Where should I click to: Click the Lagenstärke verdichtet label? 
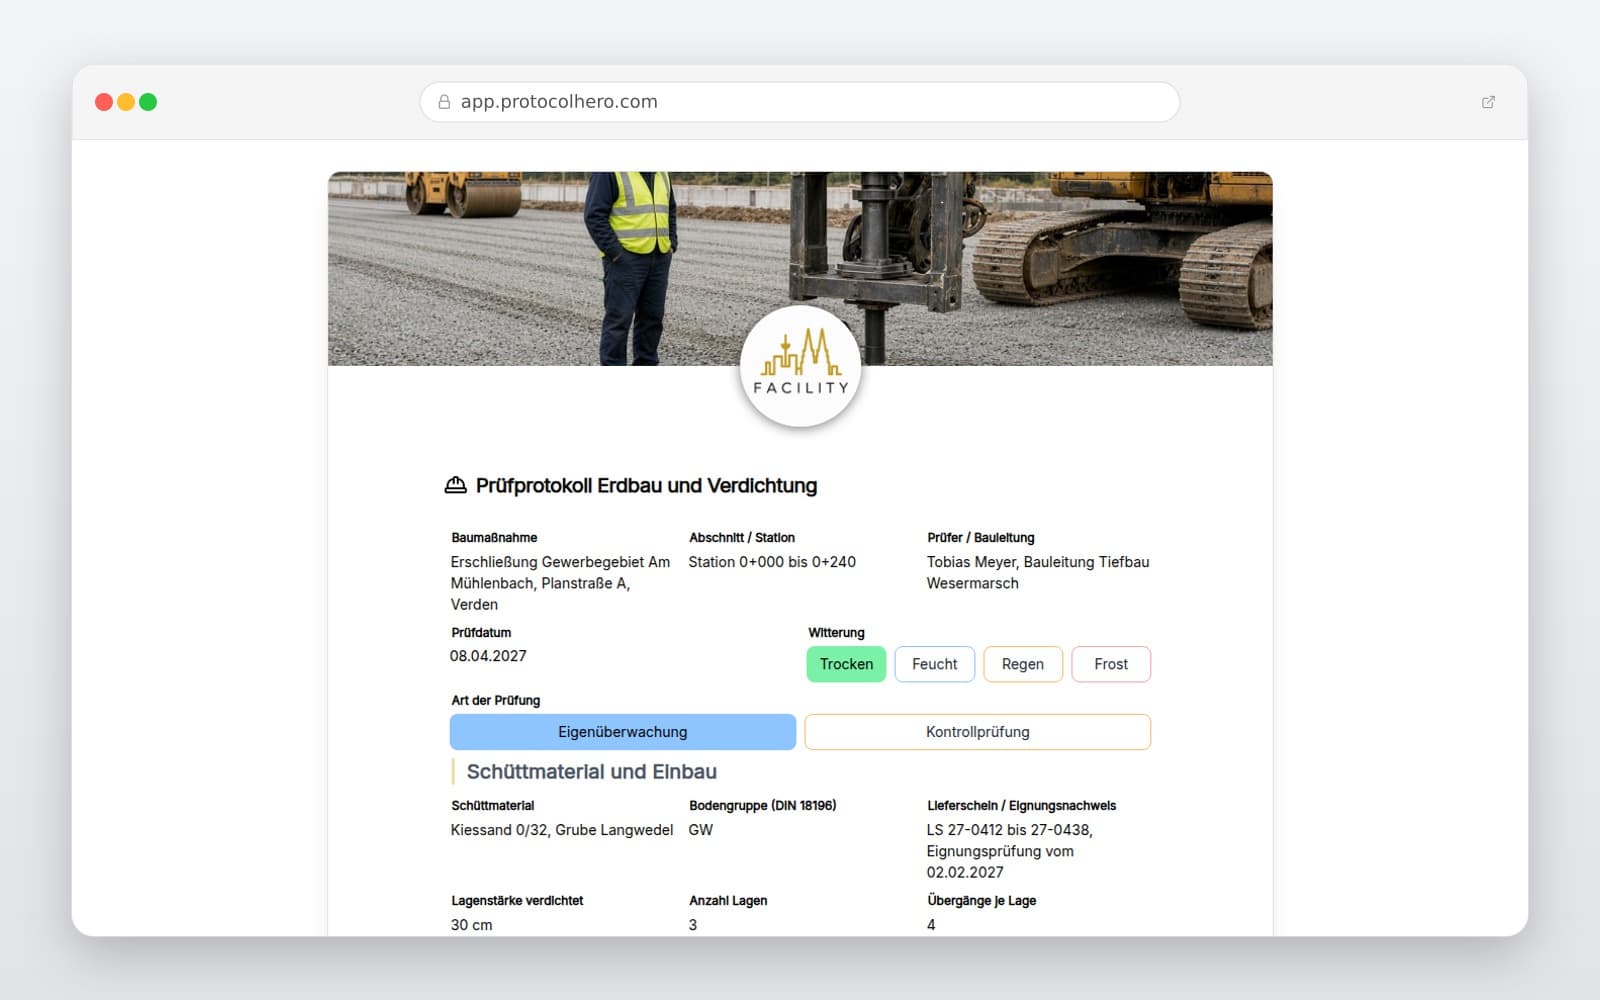(x=517, y=901)
